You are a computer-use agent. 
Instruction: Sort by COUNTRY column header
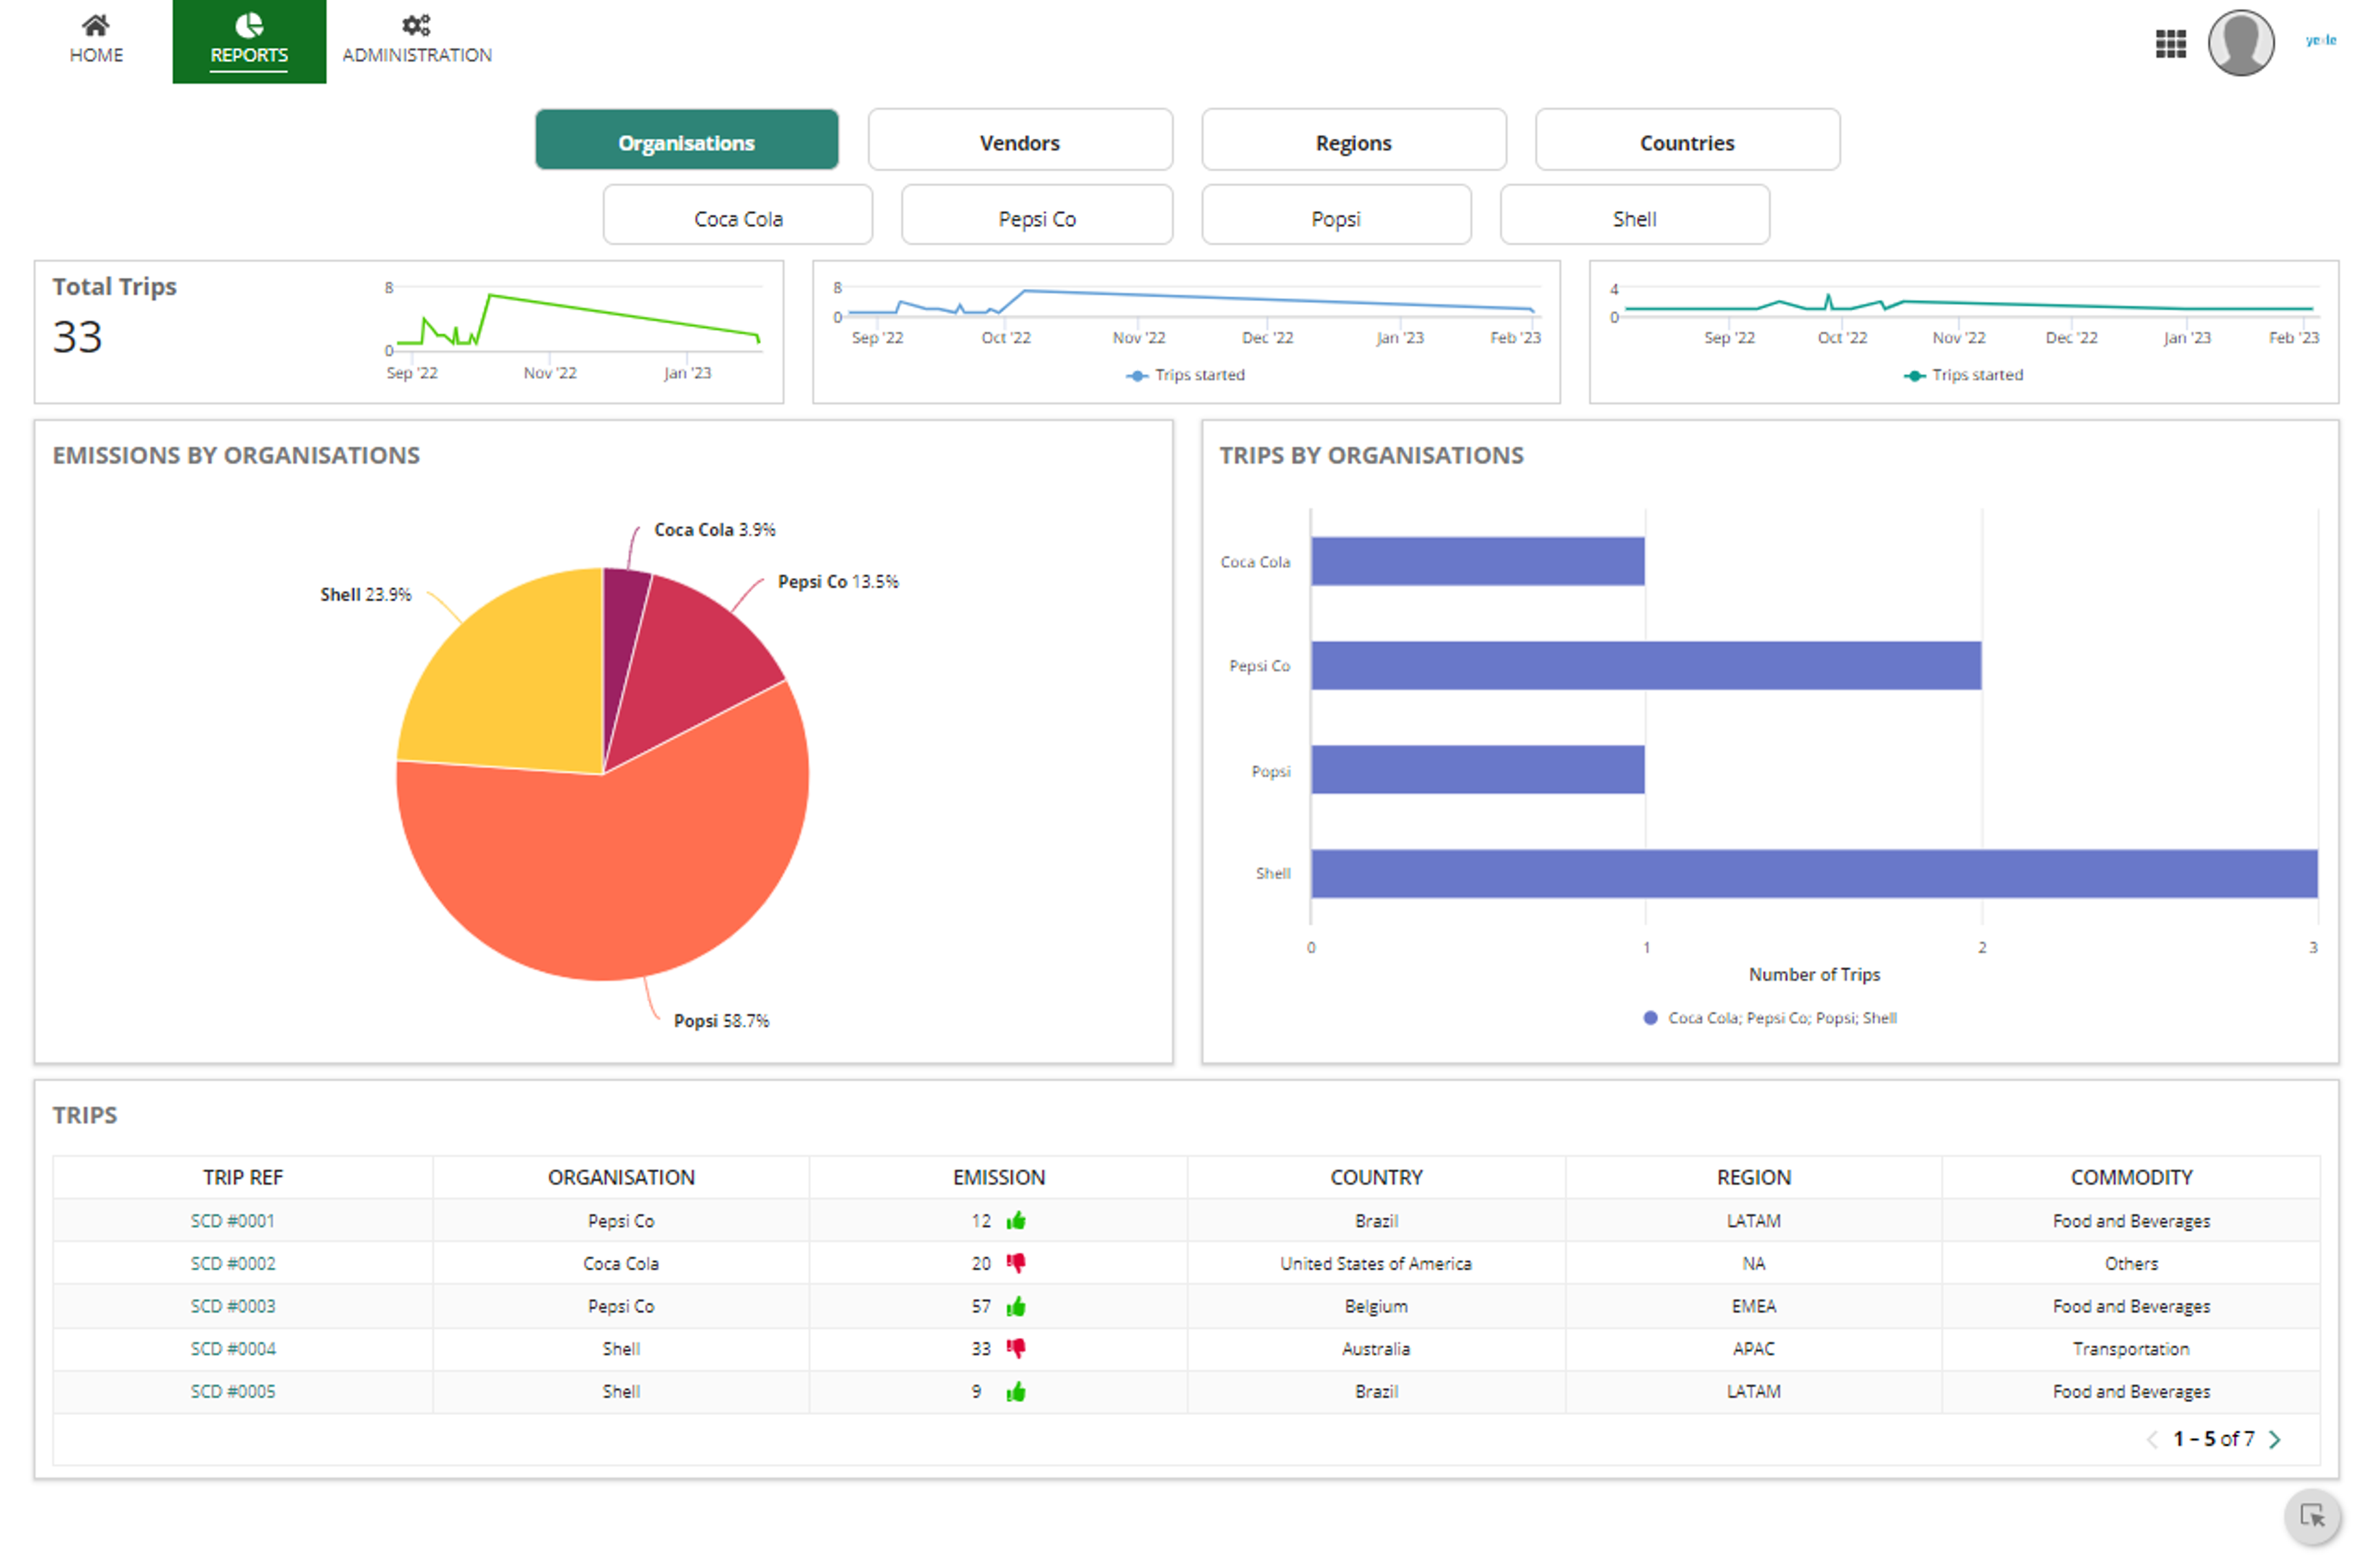tap(1376, 1178)
